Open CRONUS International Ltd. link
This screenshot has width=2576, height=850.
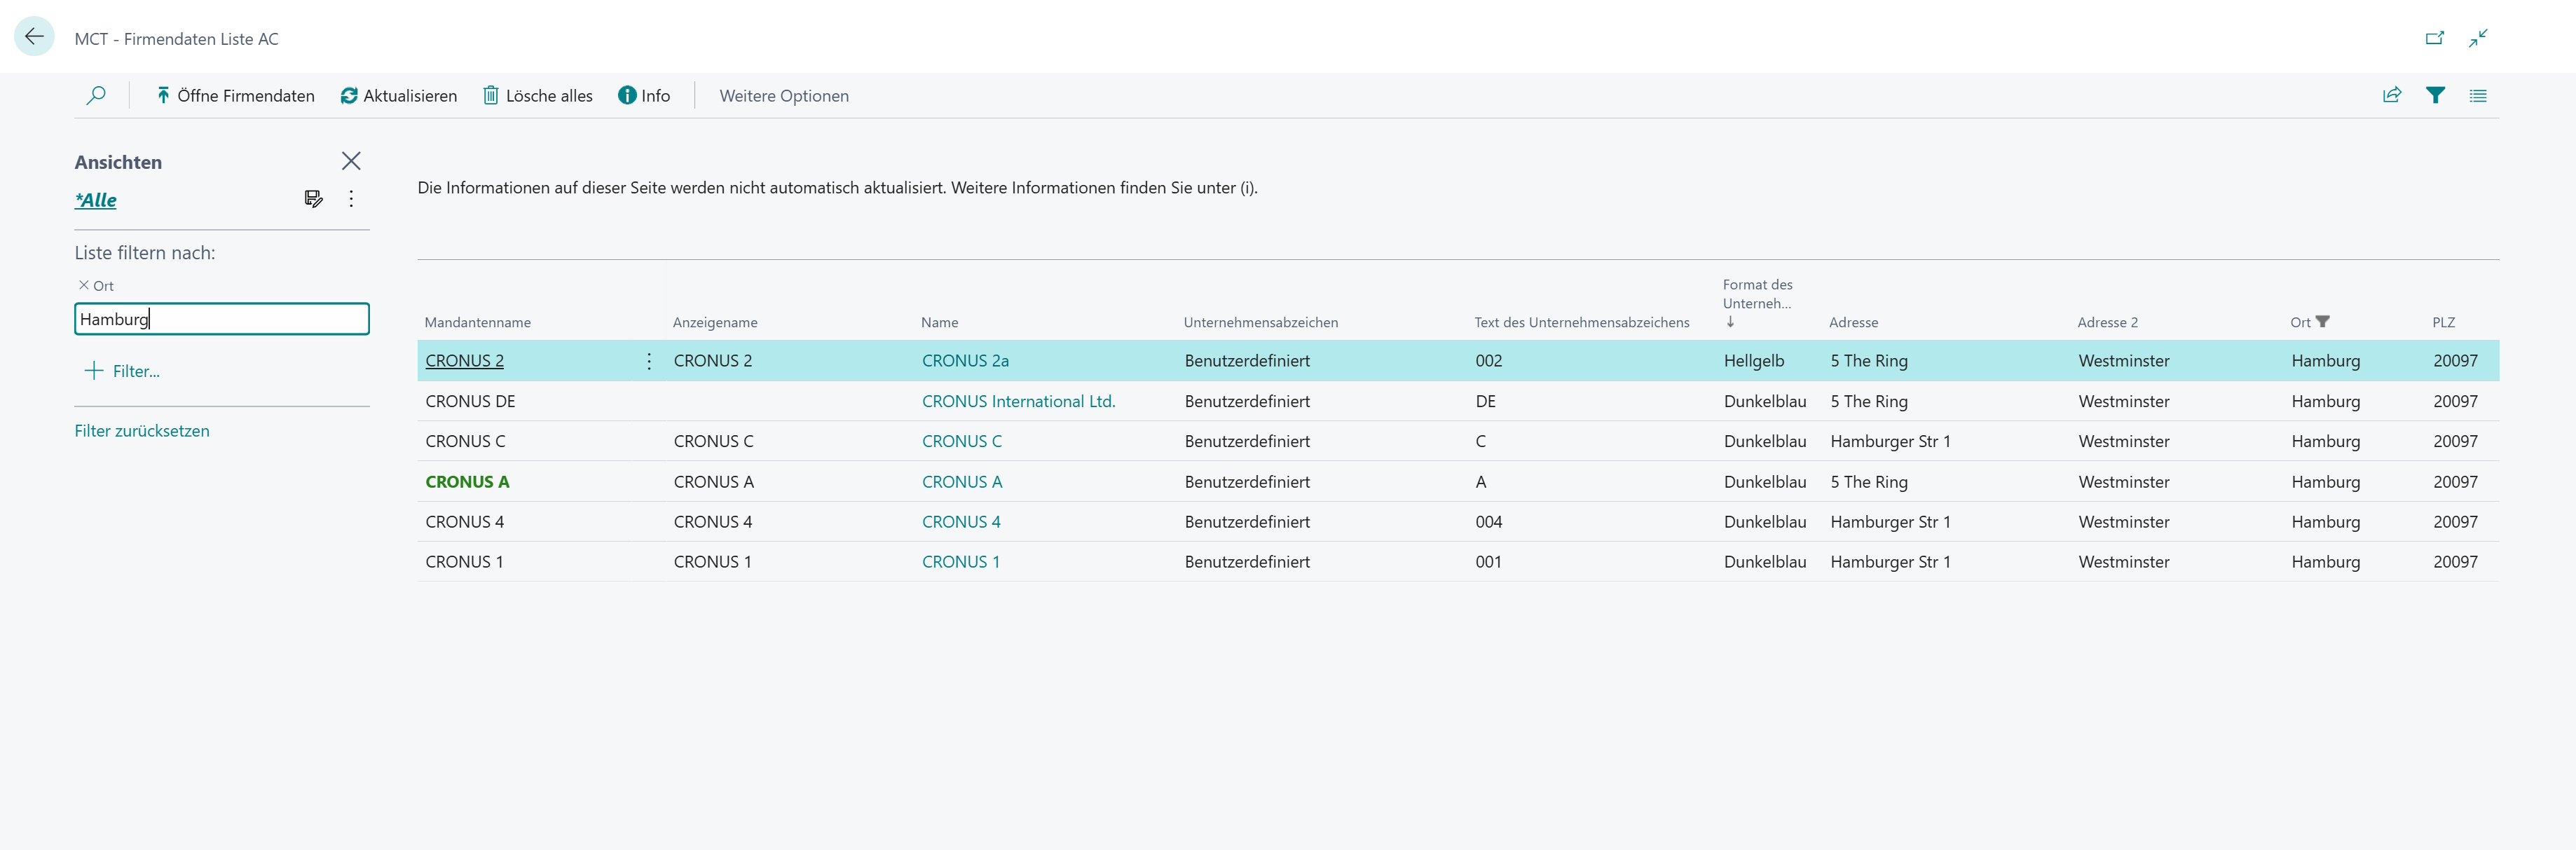(x=1018, y=401)
